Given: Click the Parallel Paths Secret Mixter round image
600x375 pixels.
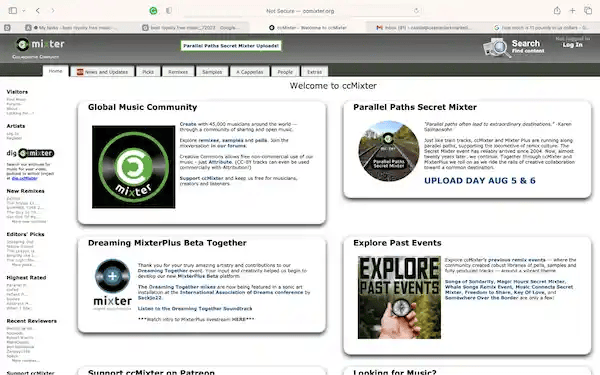Looking at the screenshot, I should click(x=389, y=151).
